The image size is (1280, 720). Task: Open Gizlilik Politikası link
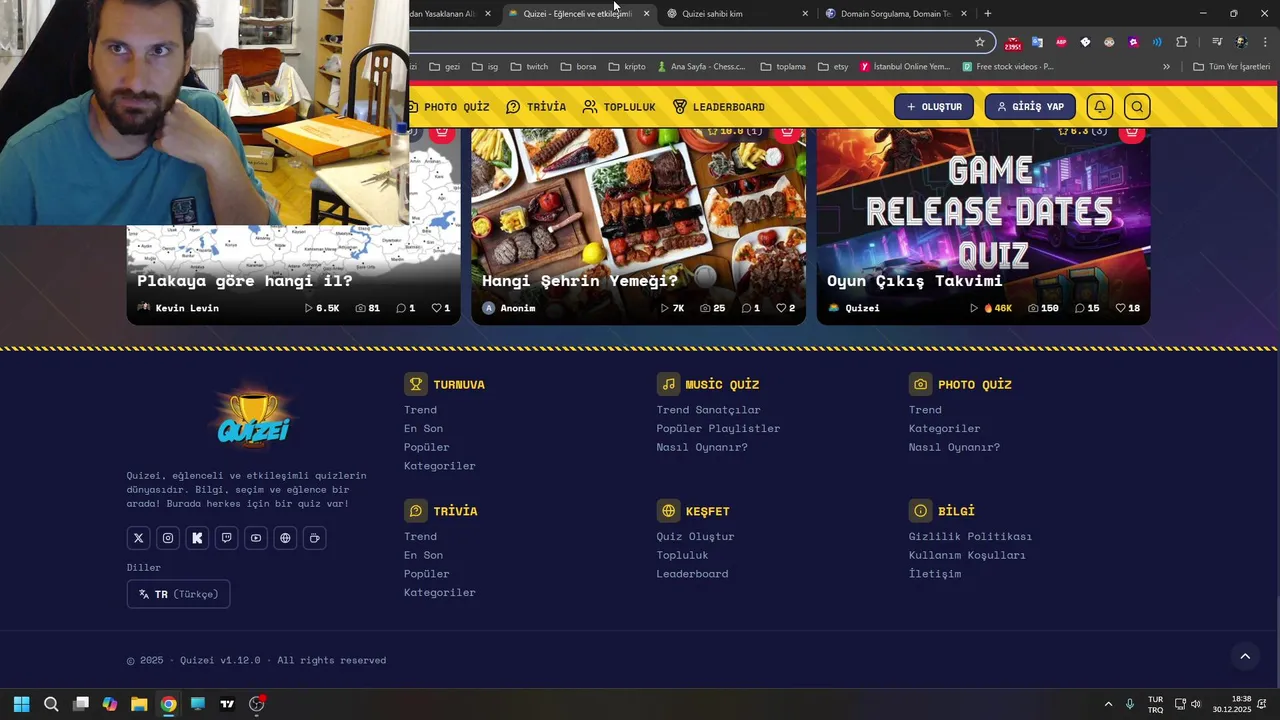(x=970, y=537)
